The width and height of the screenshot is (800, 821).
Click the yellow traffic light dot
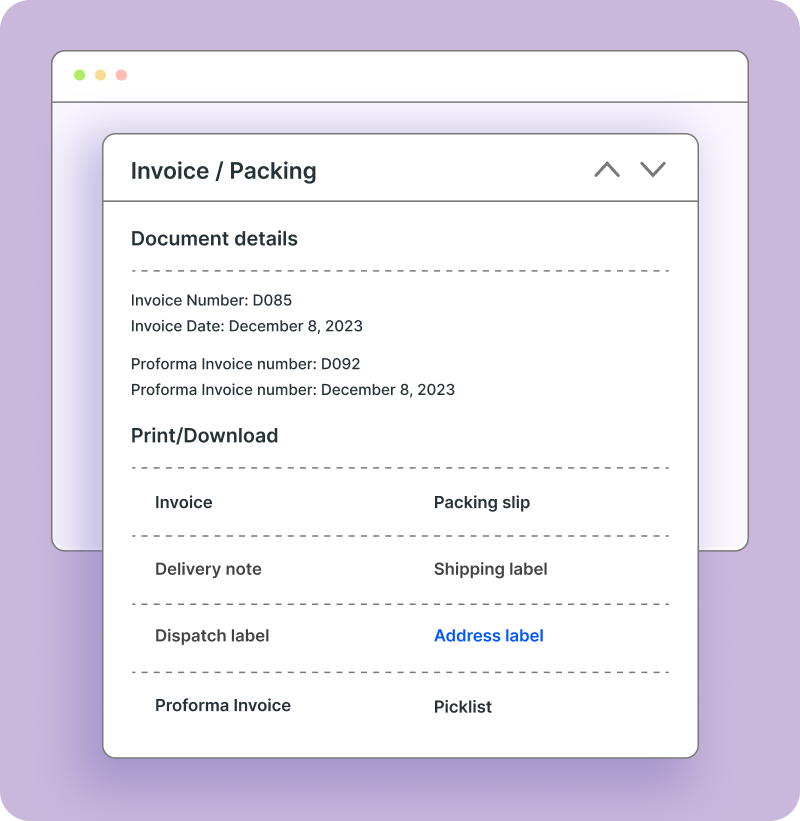100,74
